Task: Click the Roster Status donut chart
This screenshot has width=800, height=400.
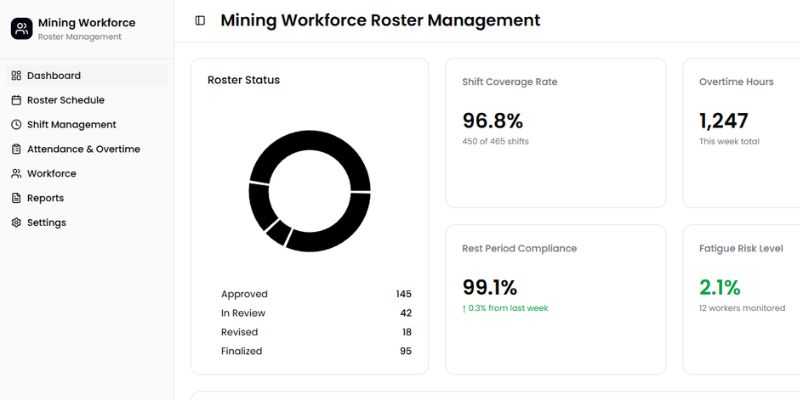Action: pos(310,191)
